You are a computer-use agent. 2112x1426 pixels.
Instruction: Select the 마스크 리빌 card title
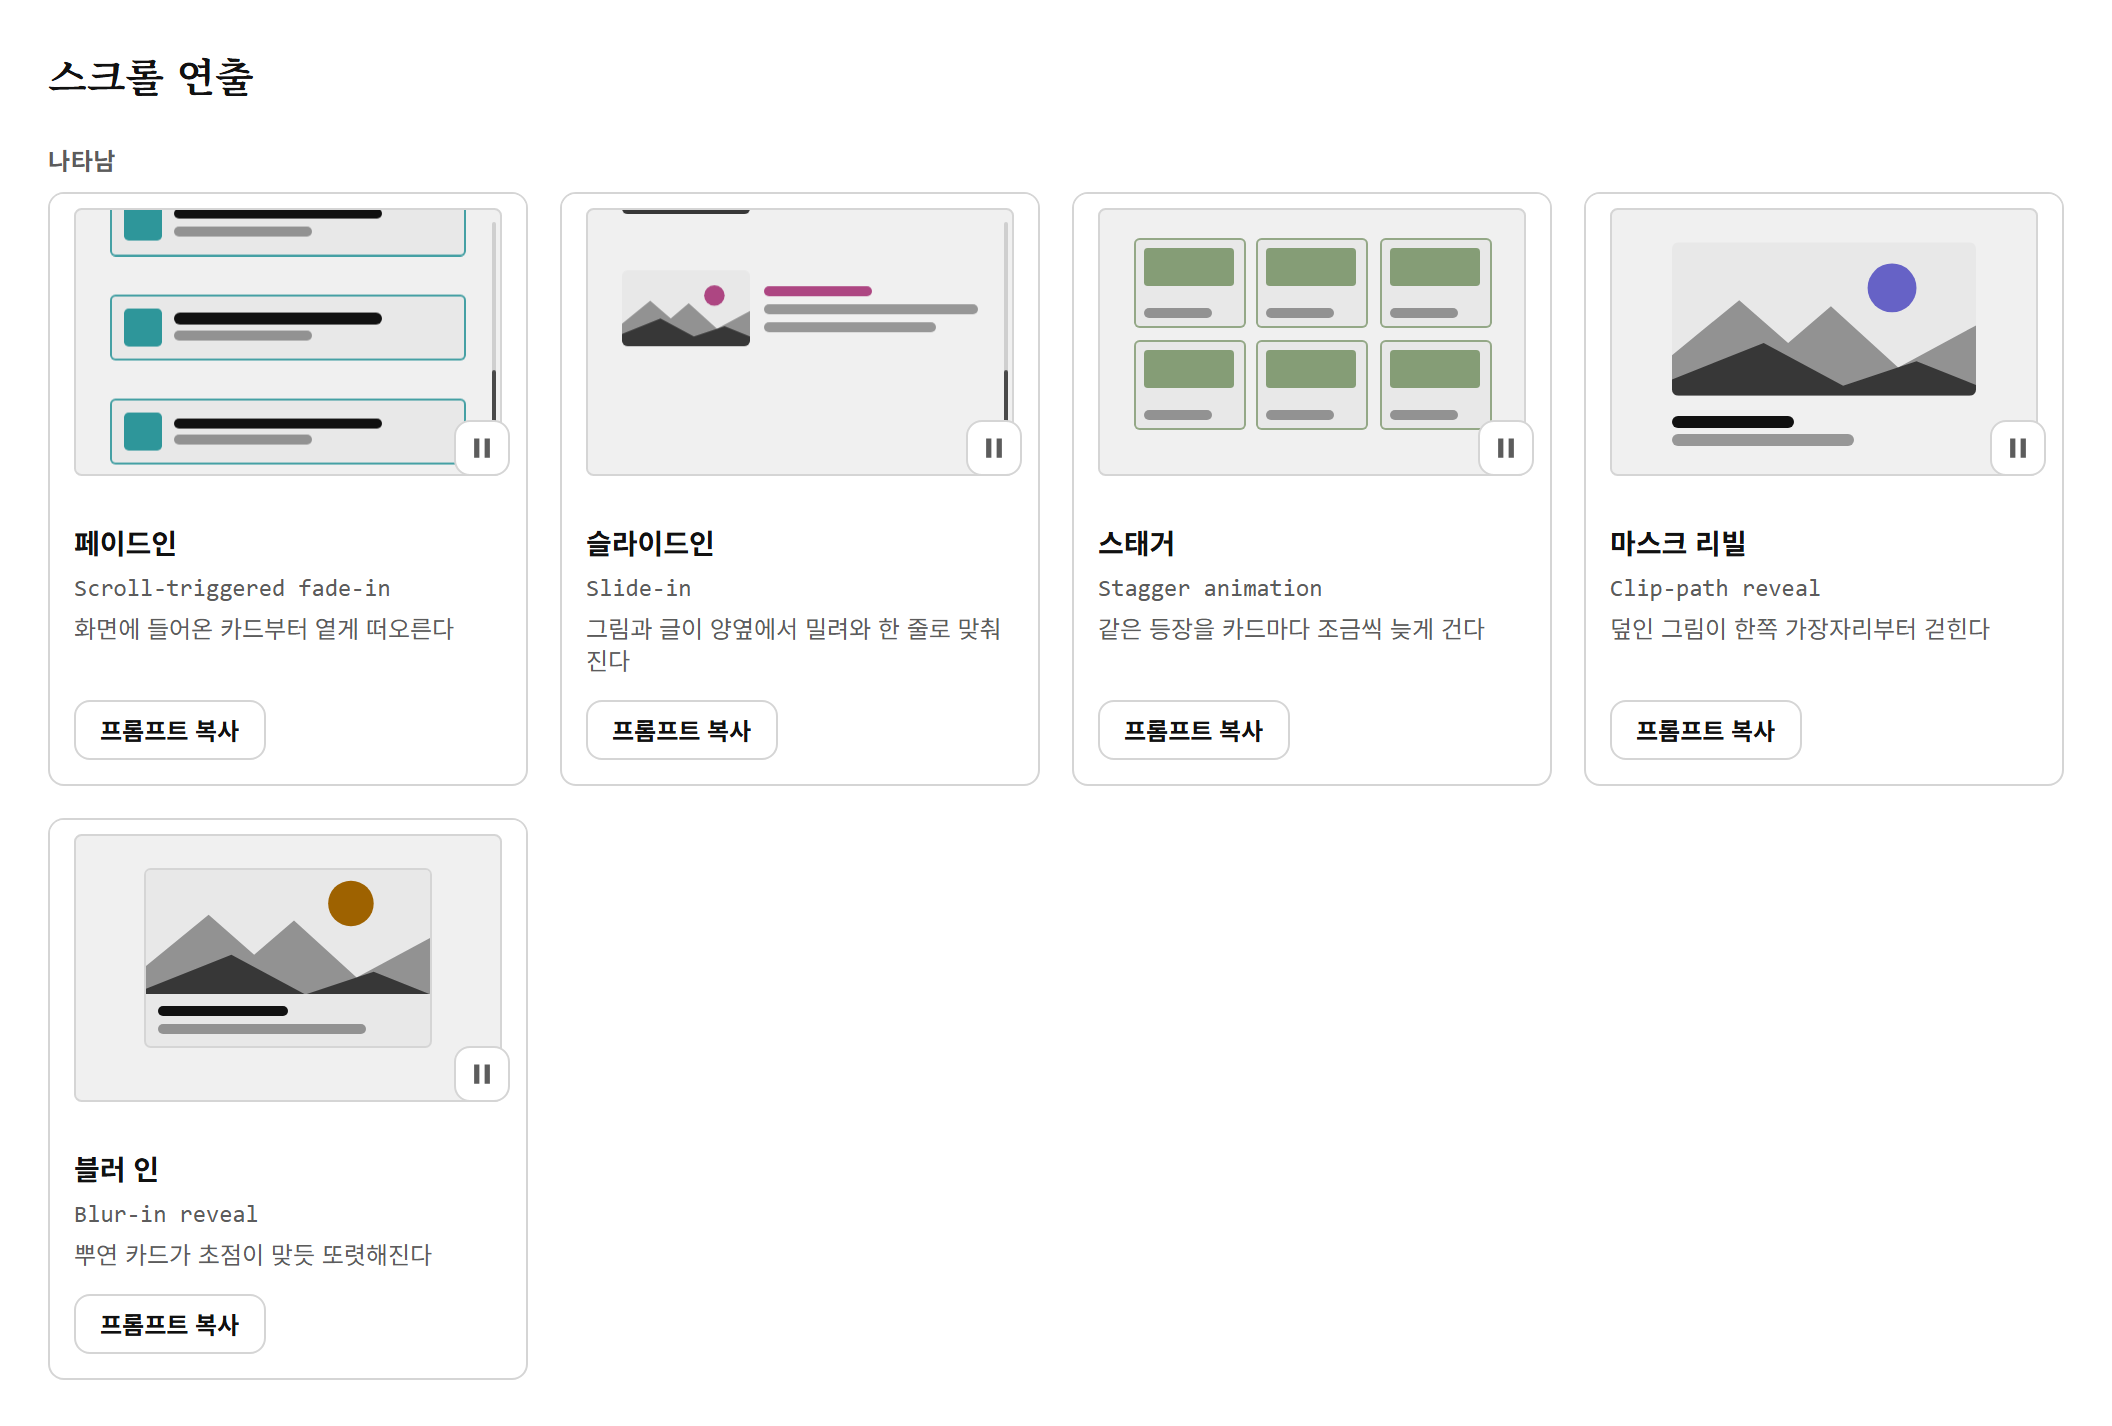[1678, 543]
